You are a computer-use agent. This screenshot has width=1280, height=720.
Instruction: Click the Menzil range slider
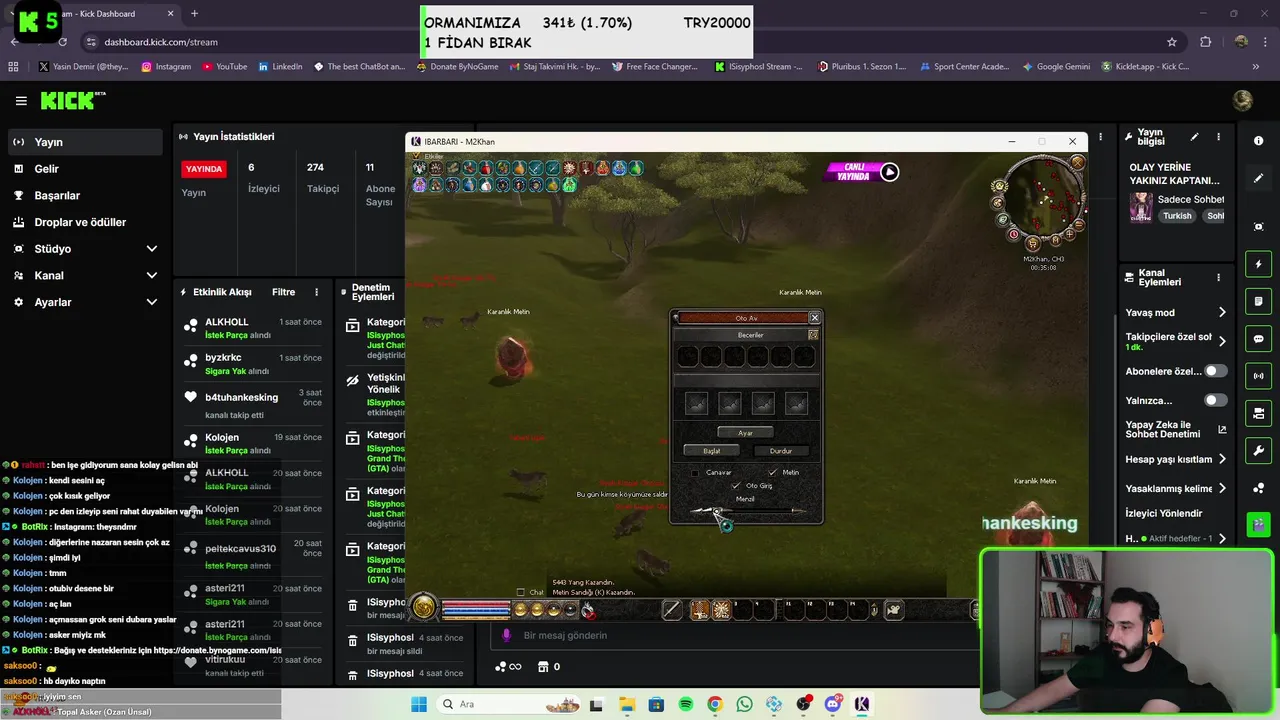pos(747,511)
